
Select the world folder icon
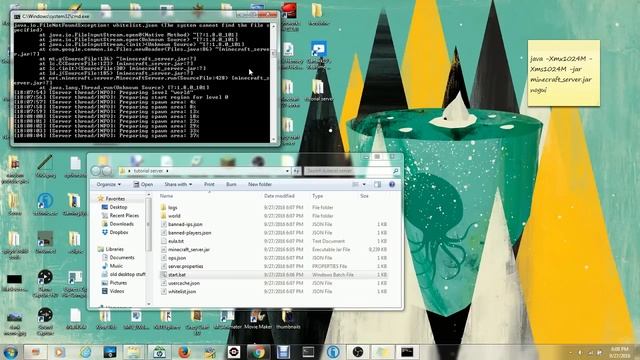point(163,216)
